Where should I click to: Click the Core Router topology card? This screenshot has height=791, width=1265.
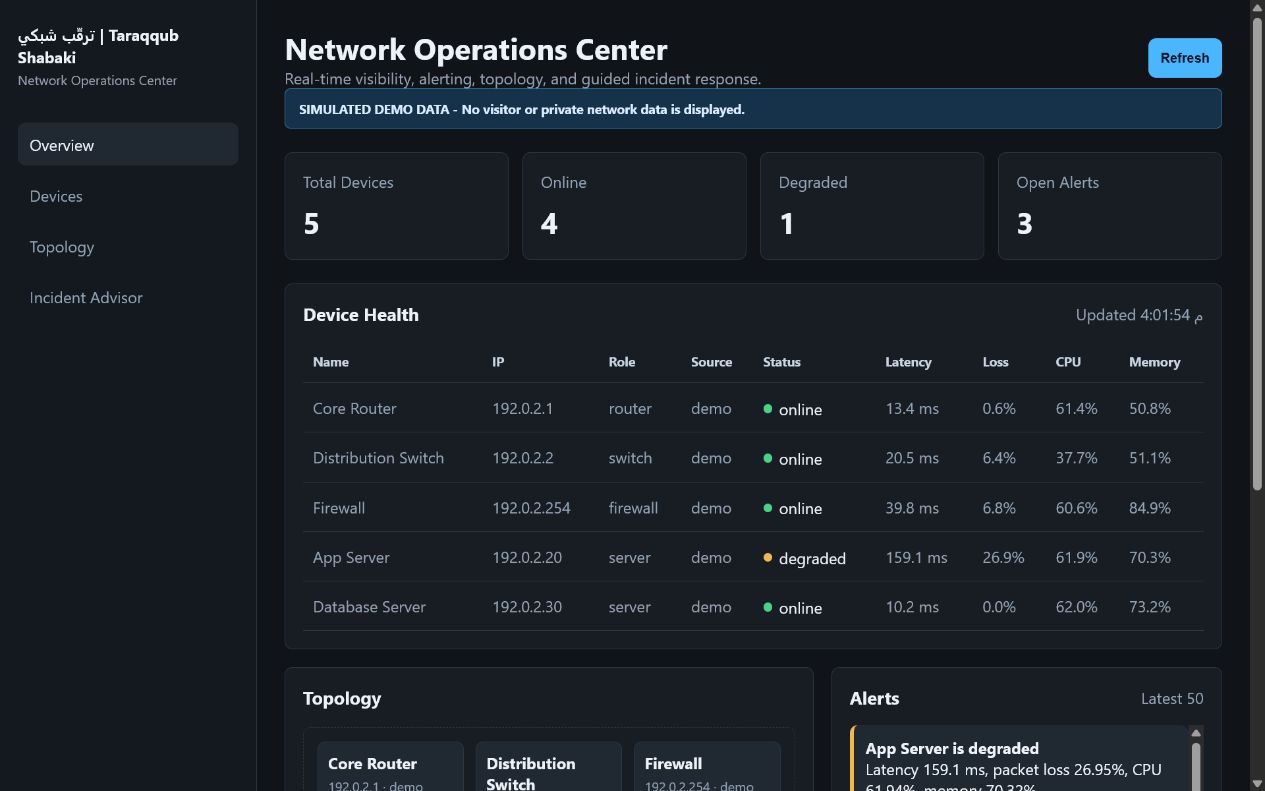pos(390,766)
